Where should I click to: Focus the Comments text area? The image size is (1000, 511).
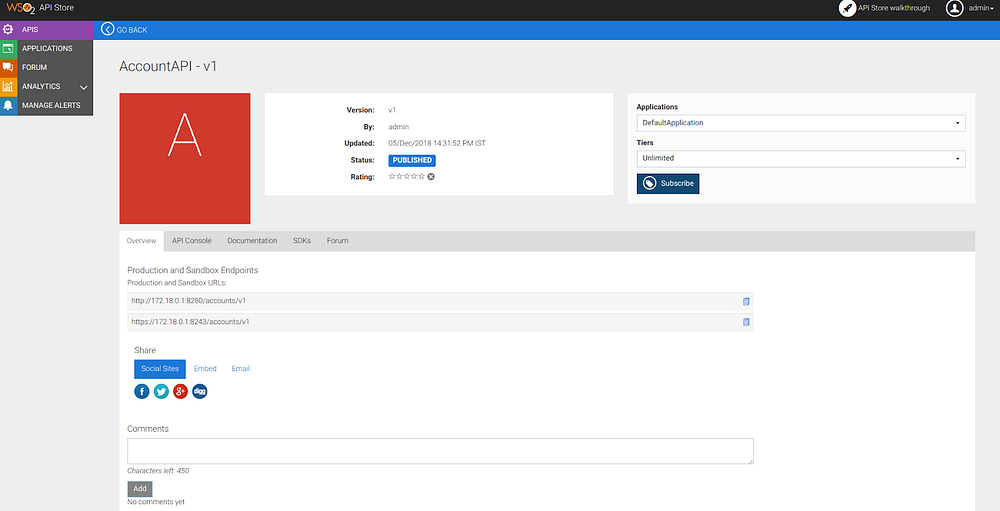click(440, 451)
